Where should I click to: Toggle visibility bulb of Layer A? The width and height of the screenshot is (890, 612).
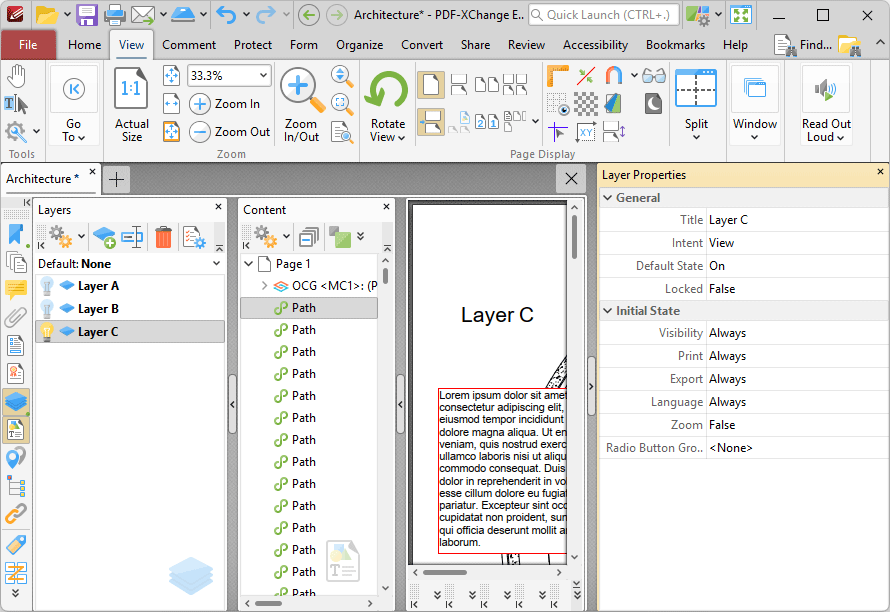pyautogui.click(x=47, y=286)
